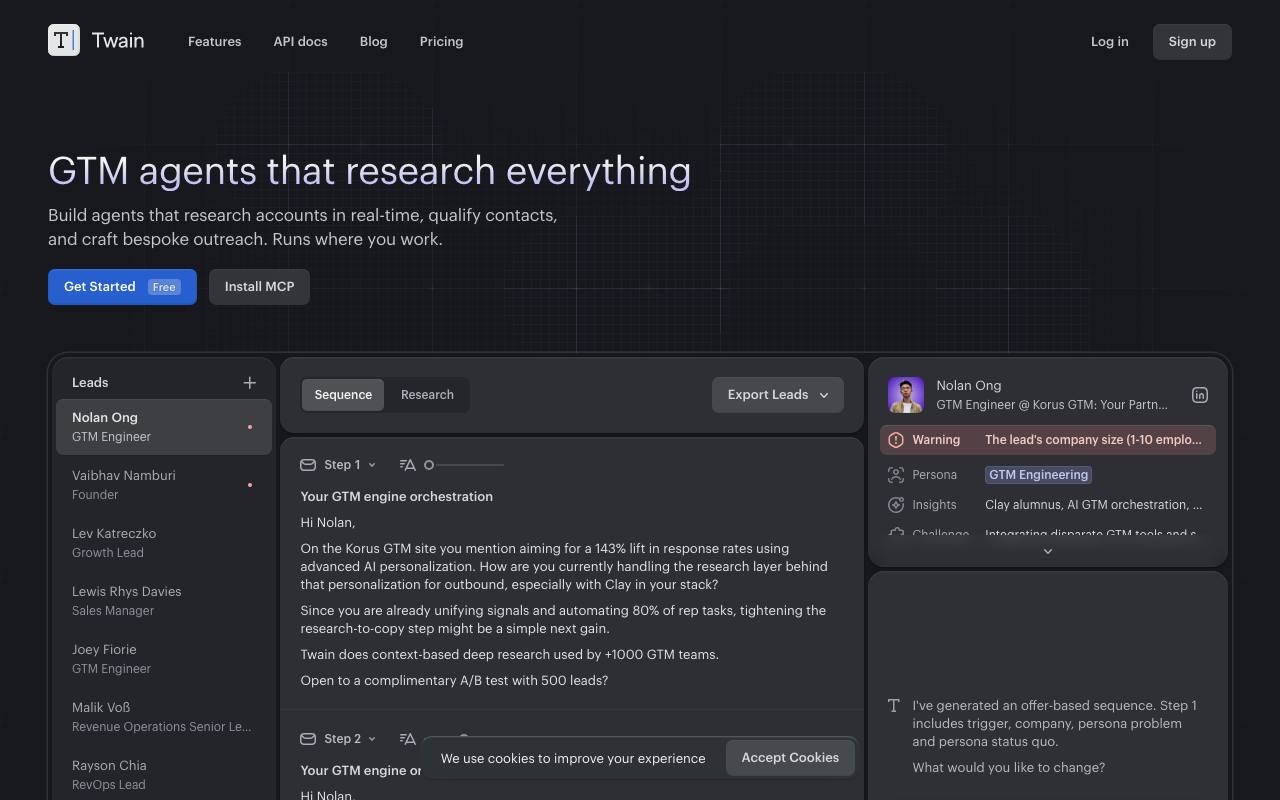The height and width of the screenshot is (800, 1280).
Task: Open the API docs page
Action: pyautogui.click(x=300, y=41)
